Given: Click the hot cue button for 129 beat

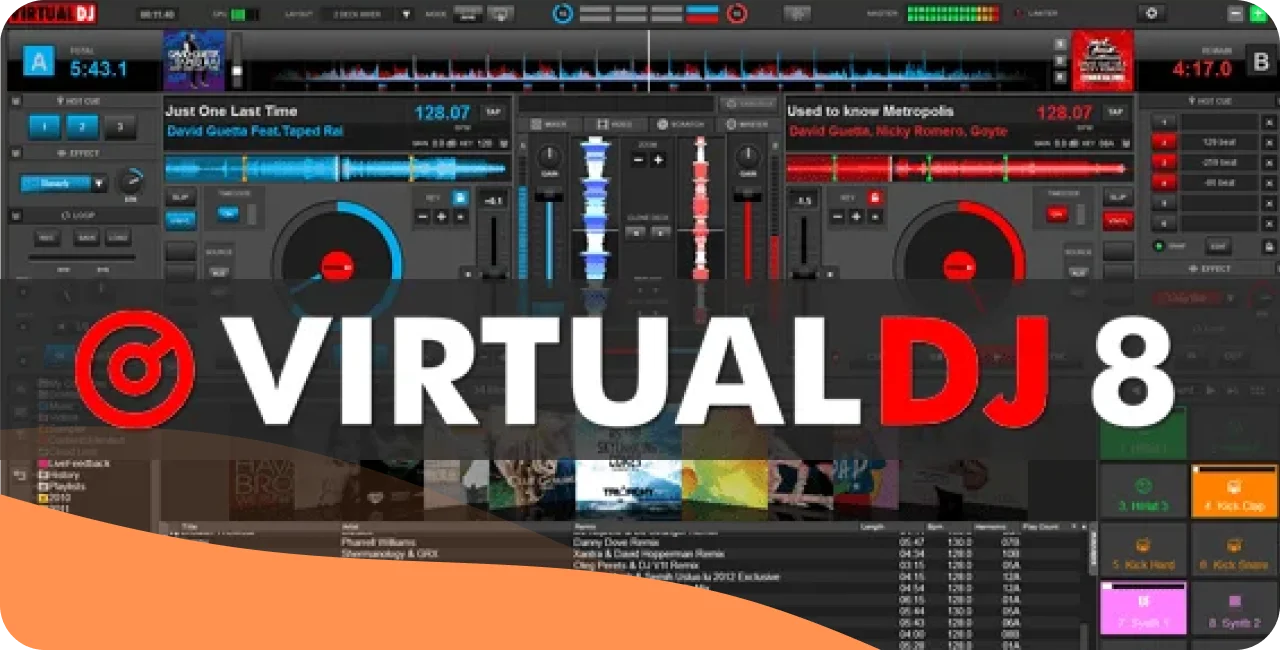Looking at the screenshot, I should 1164,142.
